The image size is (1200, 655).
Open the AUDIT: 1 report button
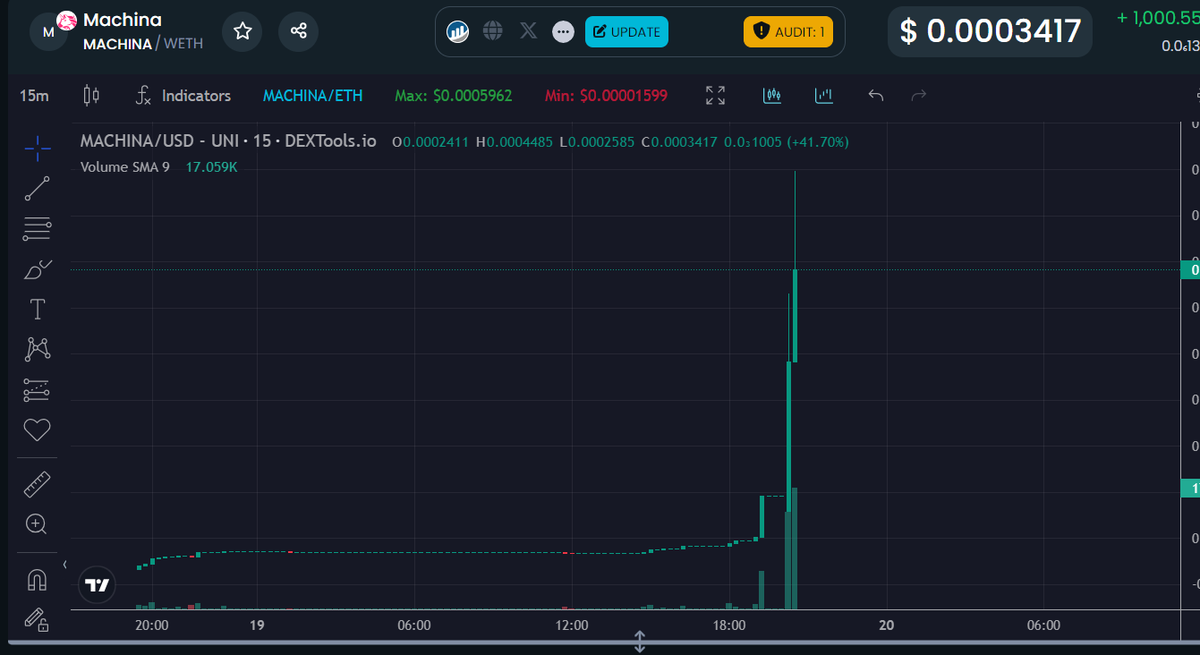click(788, 32)
